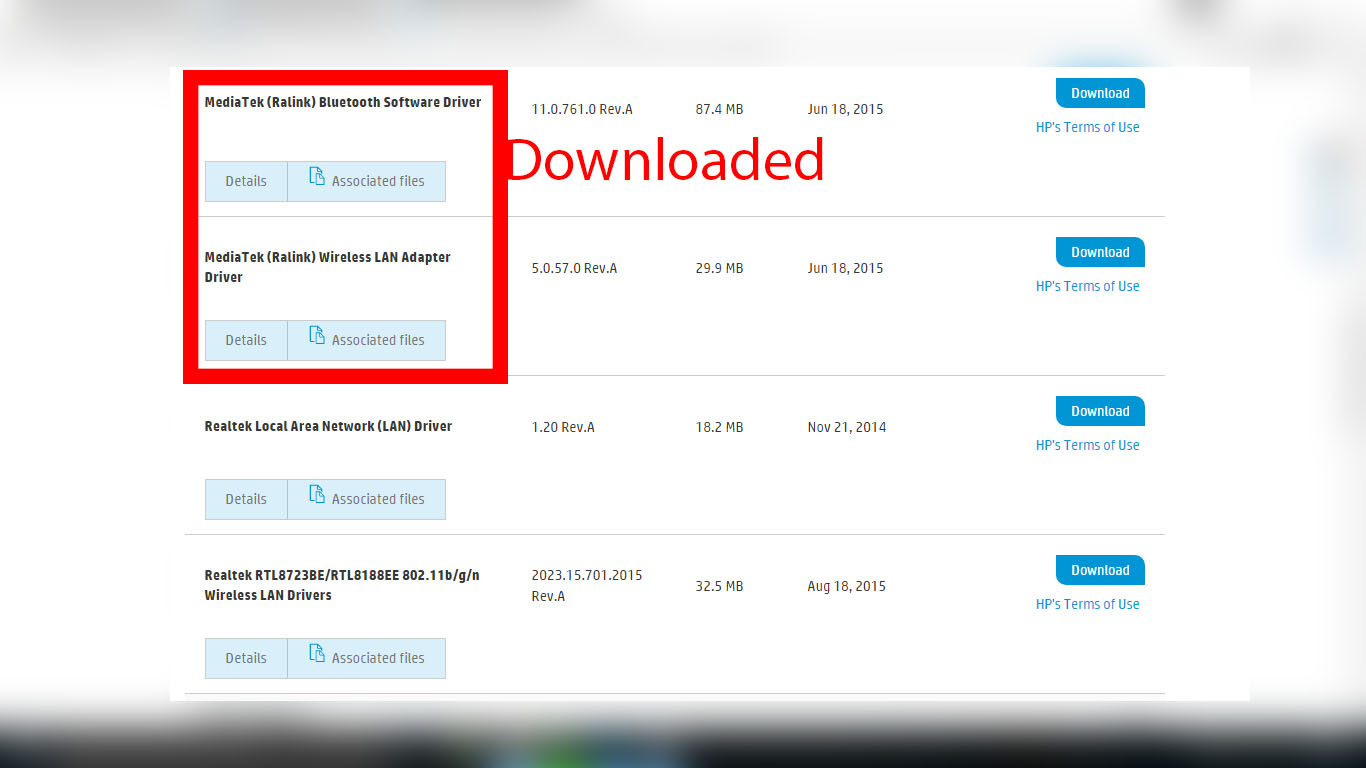Screen dimensions: 1366x768
Task: Click the 'Jun 18, 2015' date in MediaTek Bluetooth row
Action: [845, 109]
